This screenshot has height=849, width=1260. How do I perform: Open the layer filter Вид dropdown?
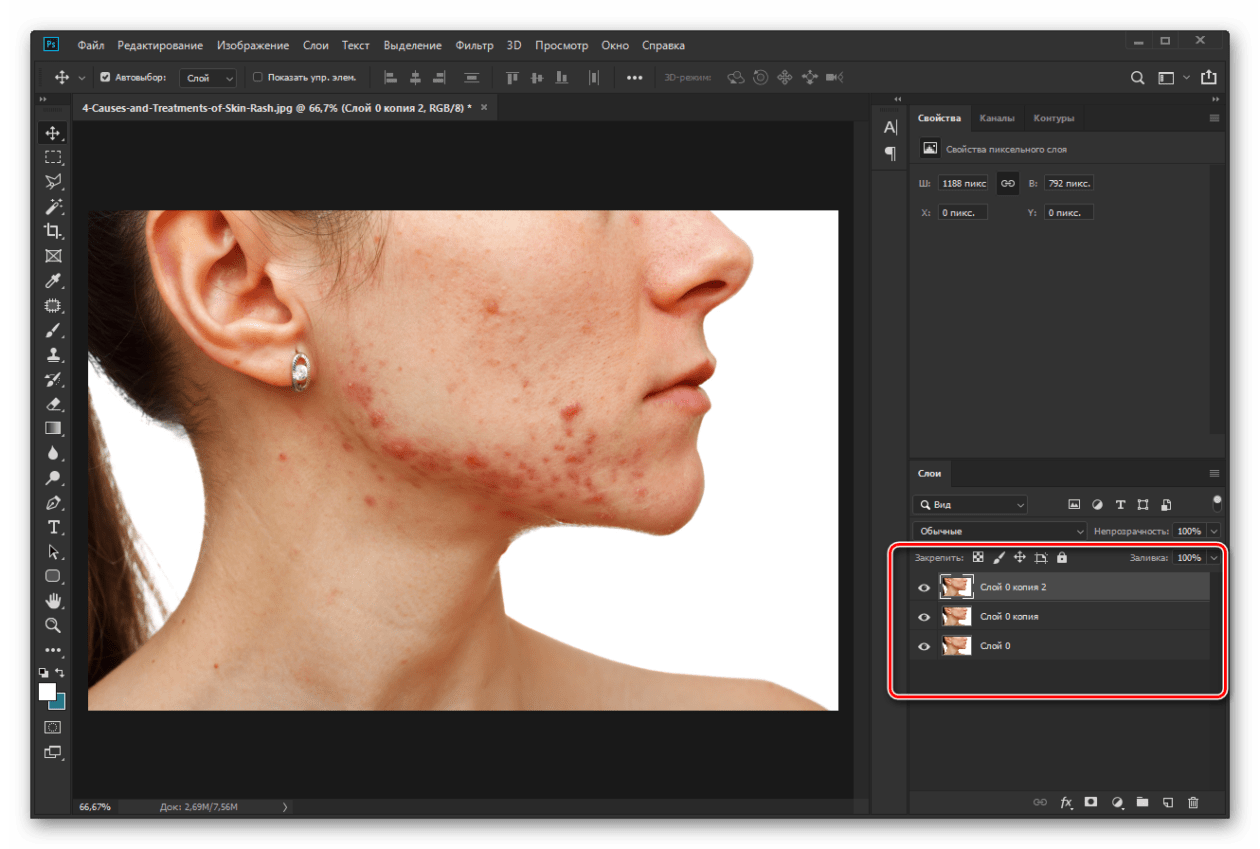click(969, 505)
